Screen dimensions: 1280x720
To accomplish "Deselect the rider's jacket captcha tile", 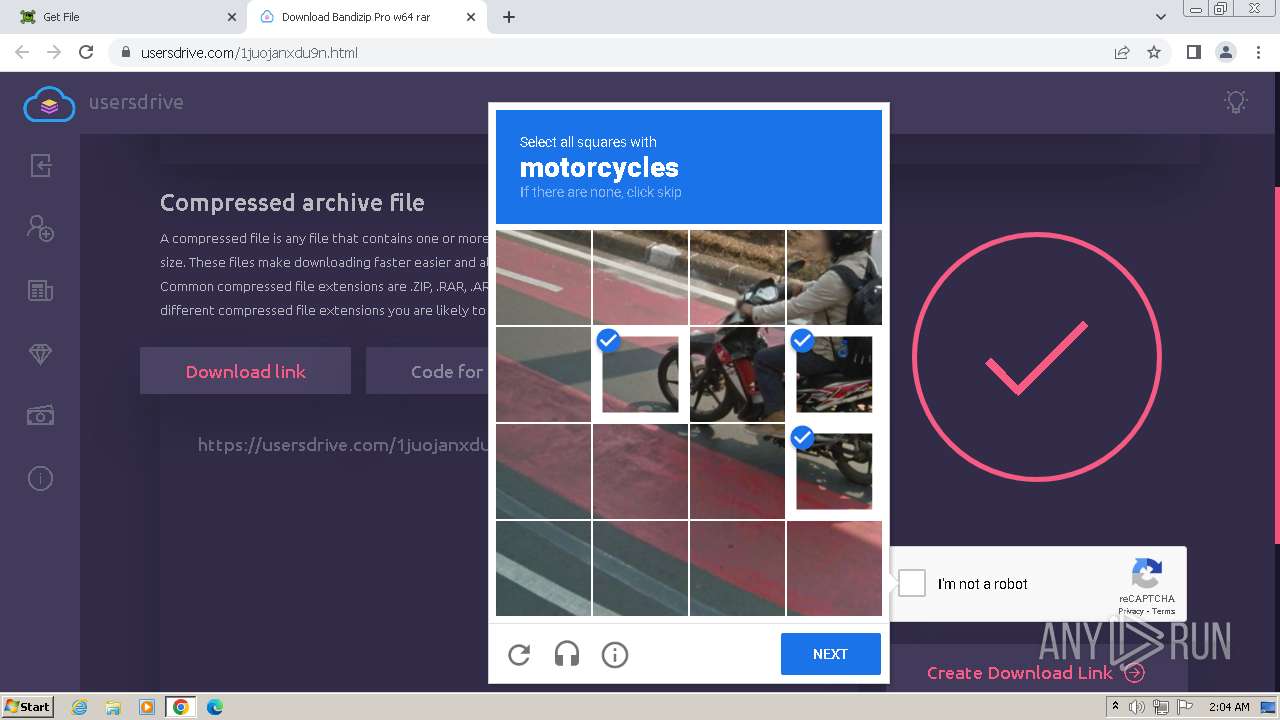I will (834, 374).
